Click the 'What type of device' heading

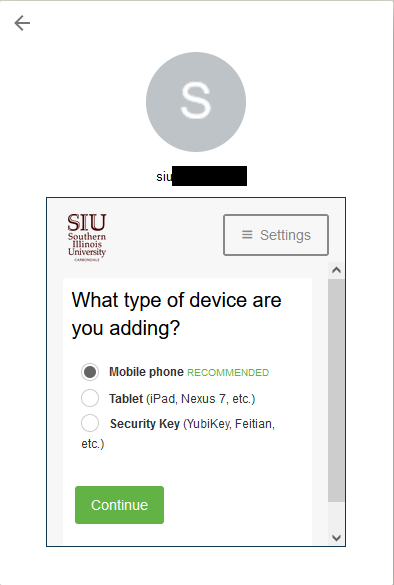point(176,314)
